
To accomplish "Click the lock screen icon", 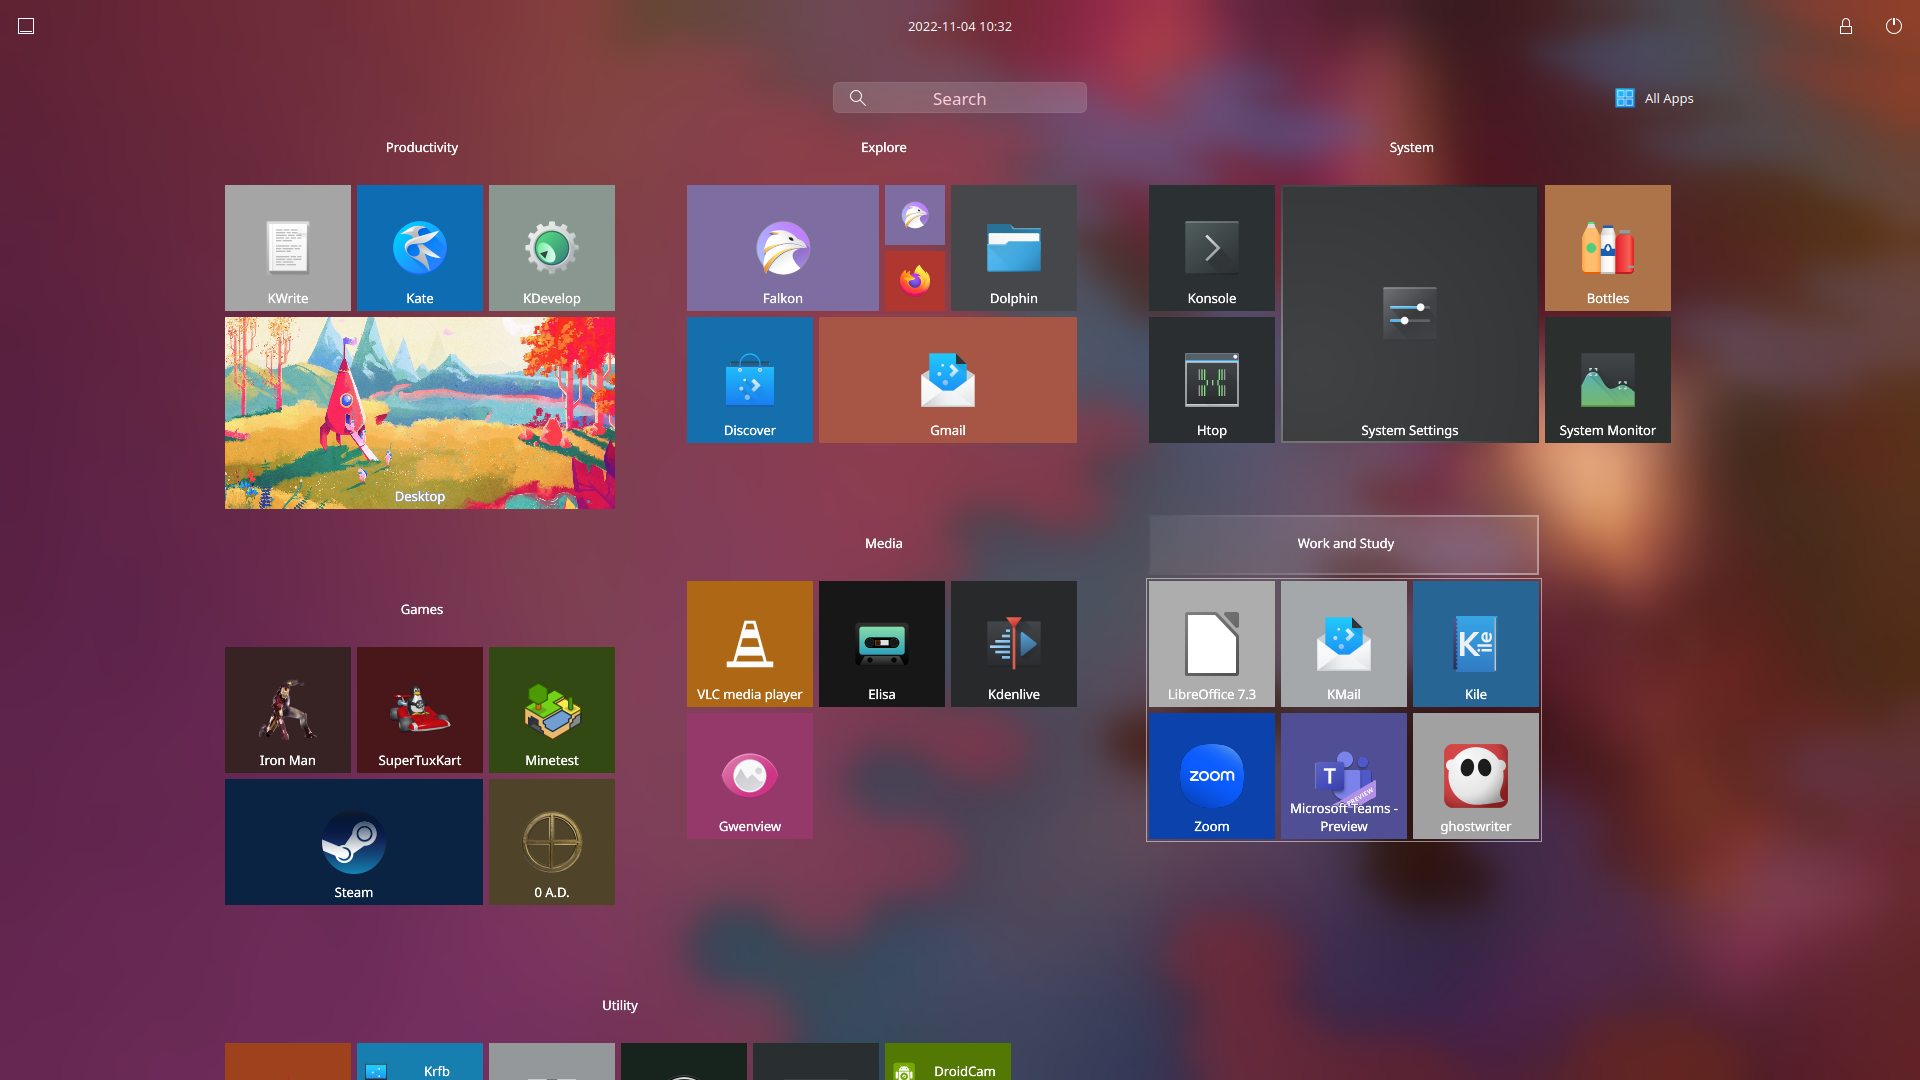I will (1846, 26).
